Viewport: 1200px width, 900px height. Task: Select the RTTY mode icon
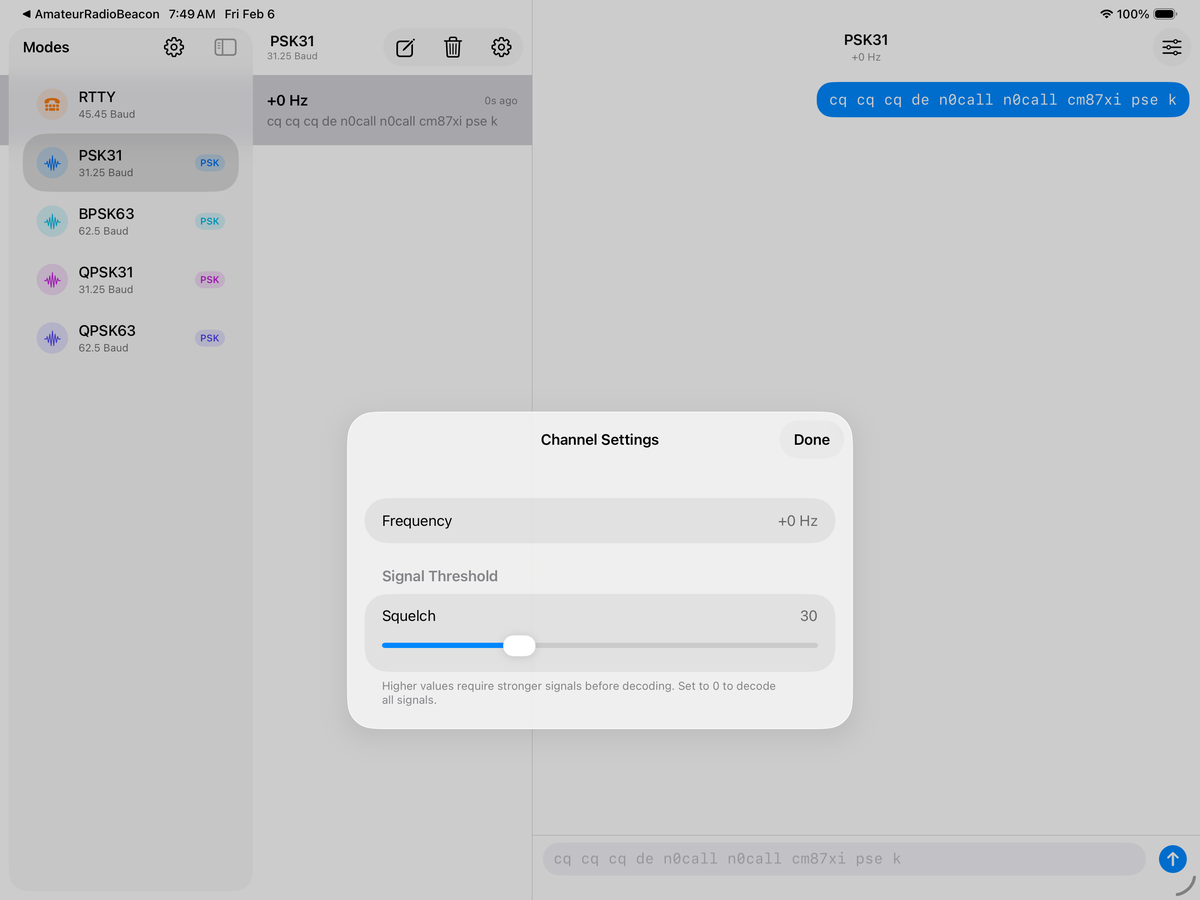tap(52, 104)
